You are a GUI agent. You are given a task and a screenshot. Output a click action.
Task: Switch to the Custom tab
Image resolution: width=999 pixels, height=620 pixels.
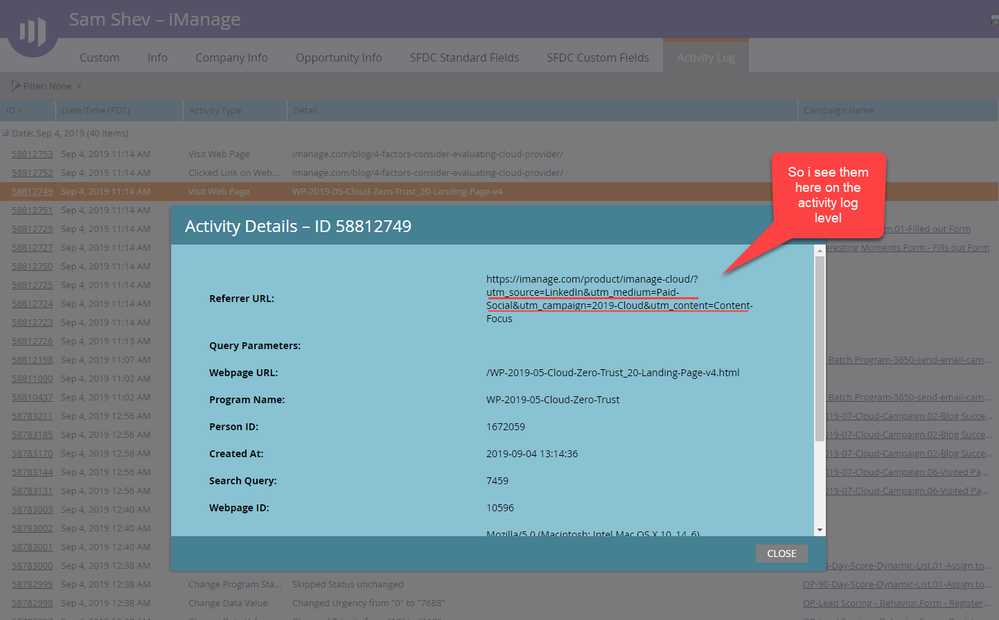(x=99, y=58)
